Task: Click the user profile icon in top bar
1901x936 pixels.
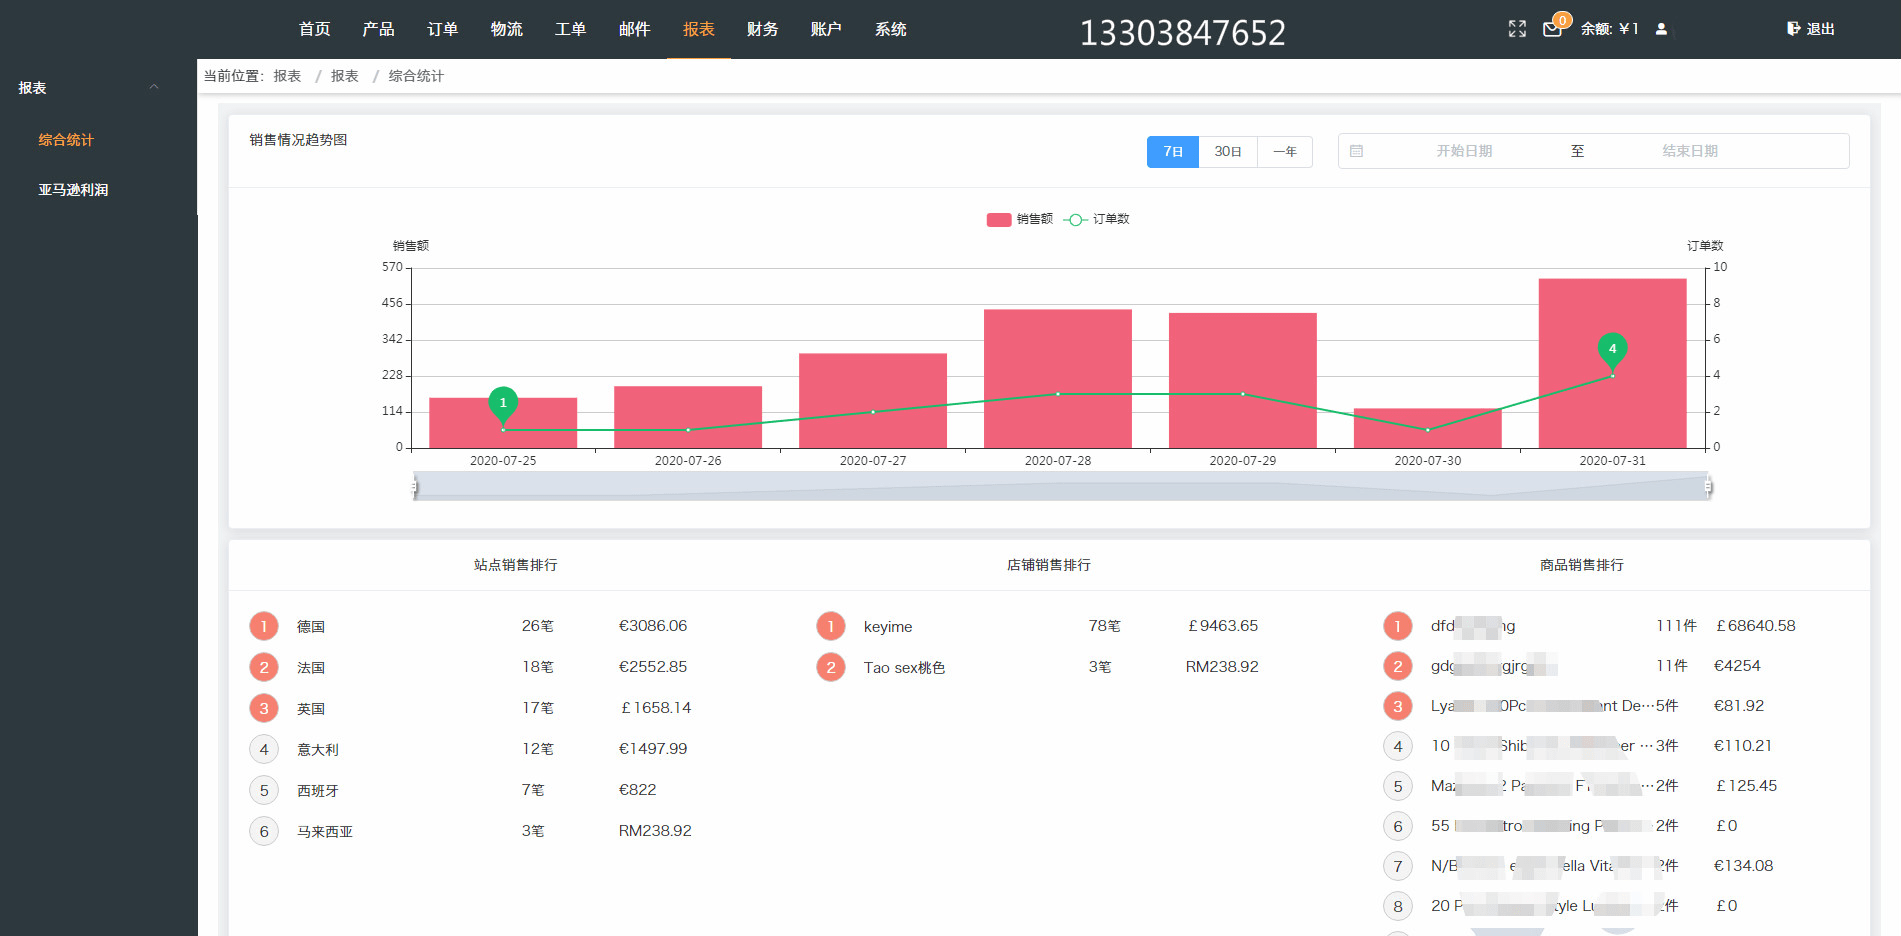Action: click(x=1662, y=29)
